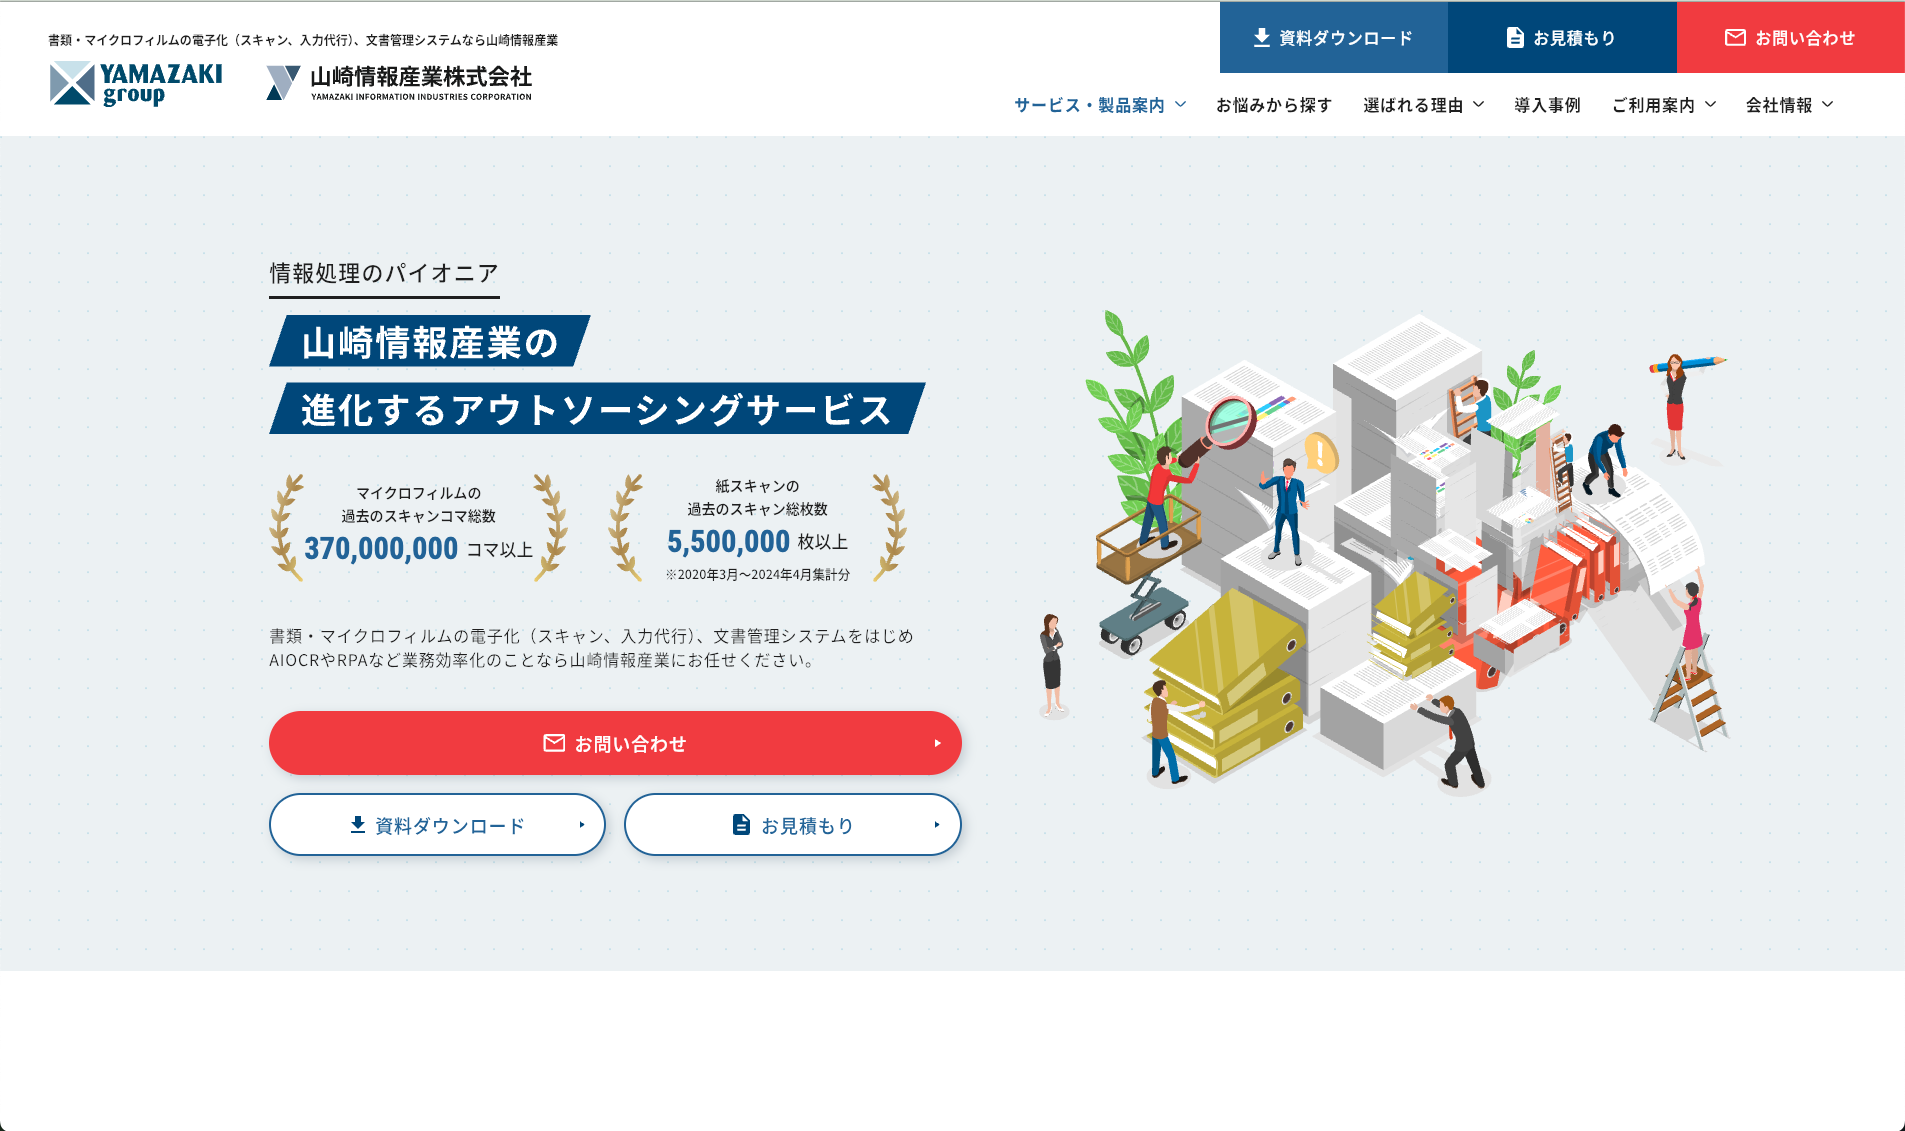Image resolution: width=1905 pixels, height=1131 pixels.
Task: Expand the ご利用案内 chevron
Action: pyautogui.click(x=1710, y=105)
